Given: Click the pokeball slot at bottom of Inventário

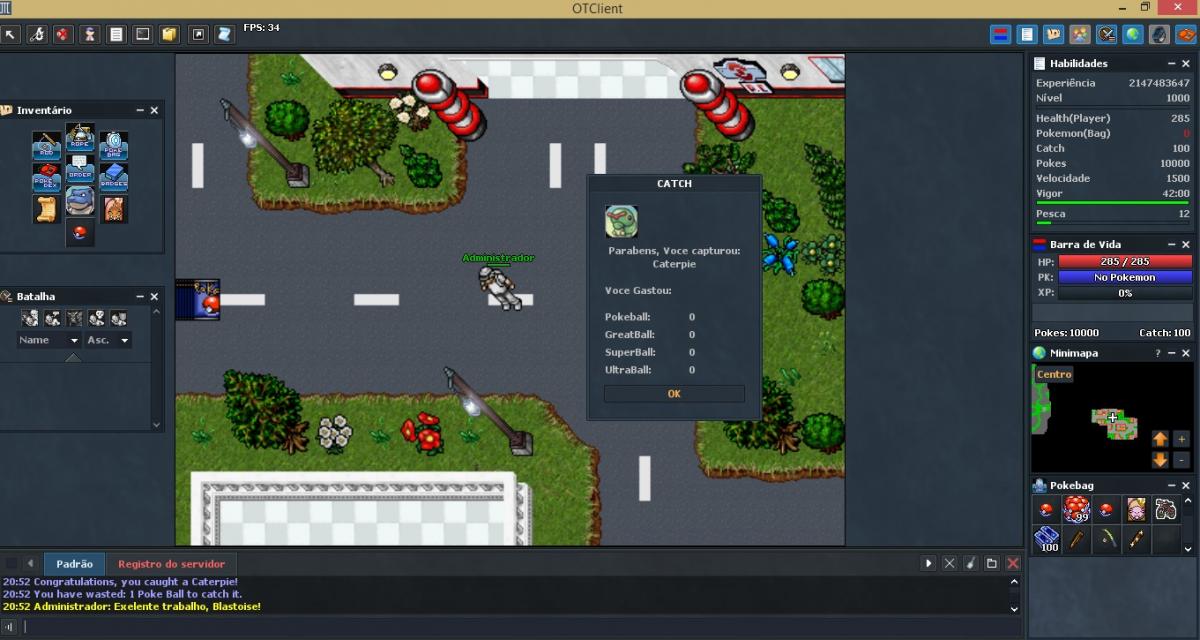Looking at the screenshot, I should coord(80,232).
